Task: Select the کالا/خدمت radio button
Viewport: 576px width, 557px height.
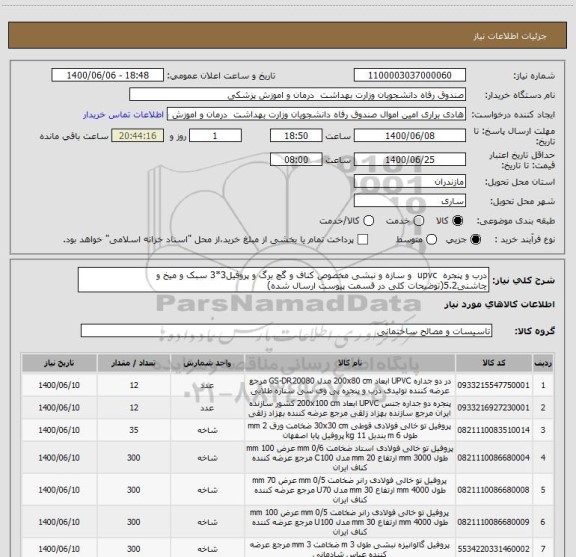Action: (x=368, y=221)
